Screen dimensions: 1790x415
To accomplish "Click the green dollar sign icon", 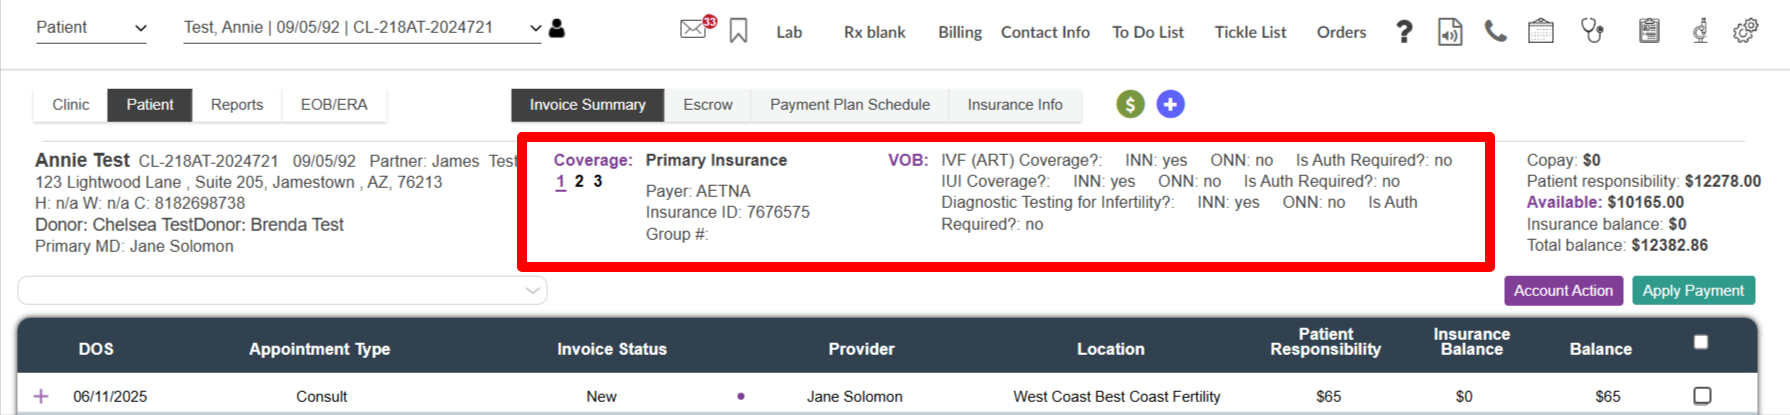I will 1130,104.
